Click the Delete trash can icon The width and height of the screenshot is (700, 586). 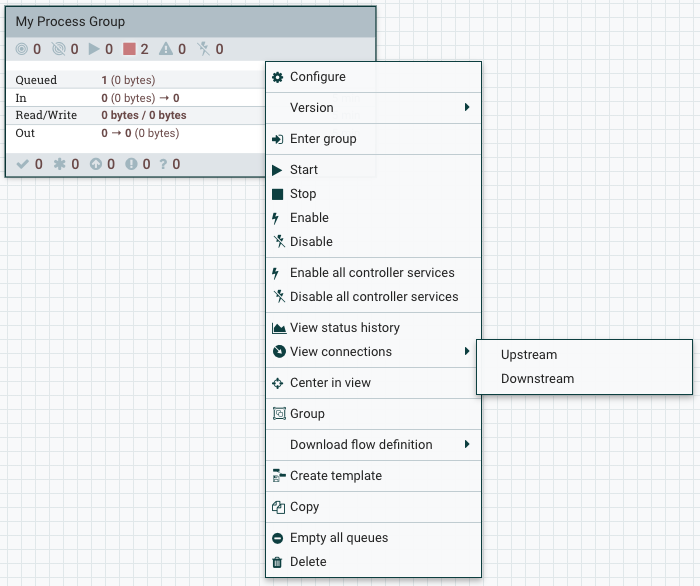click(278, 562)
